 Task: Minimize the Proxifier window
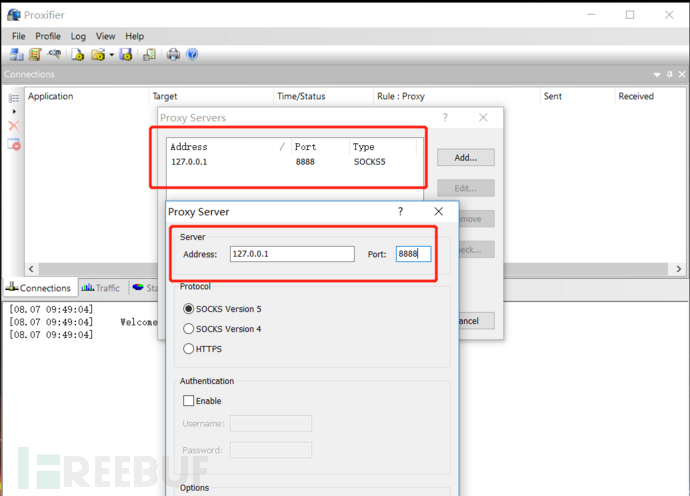[x=591, y=15]
